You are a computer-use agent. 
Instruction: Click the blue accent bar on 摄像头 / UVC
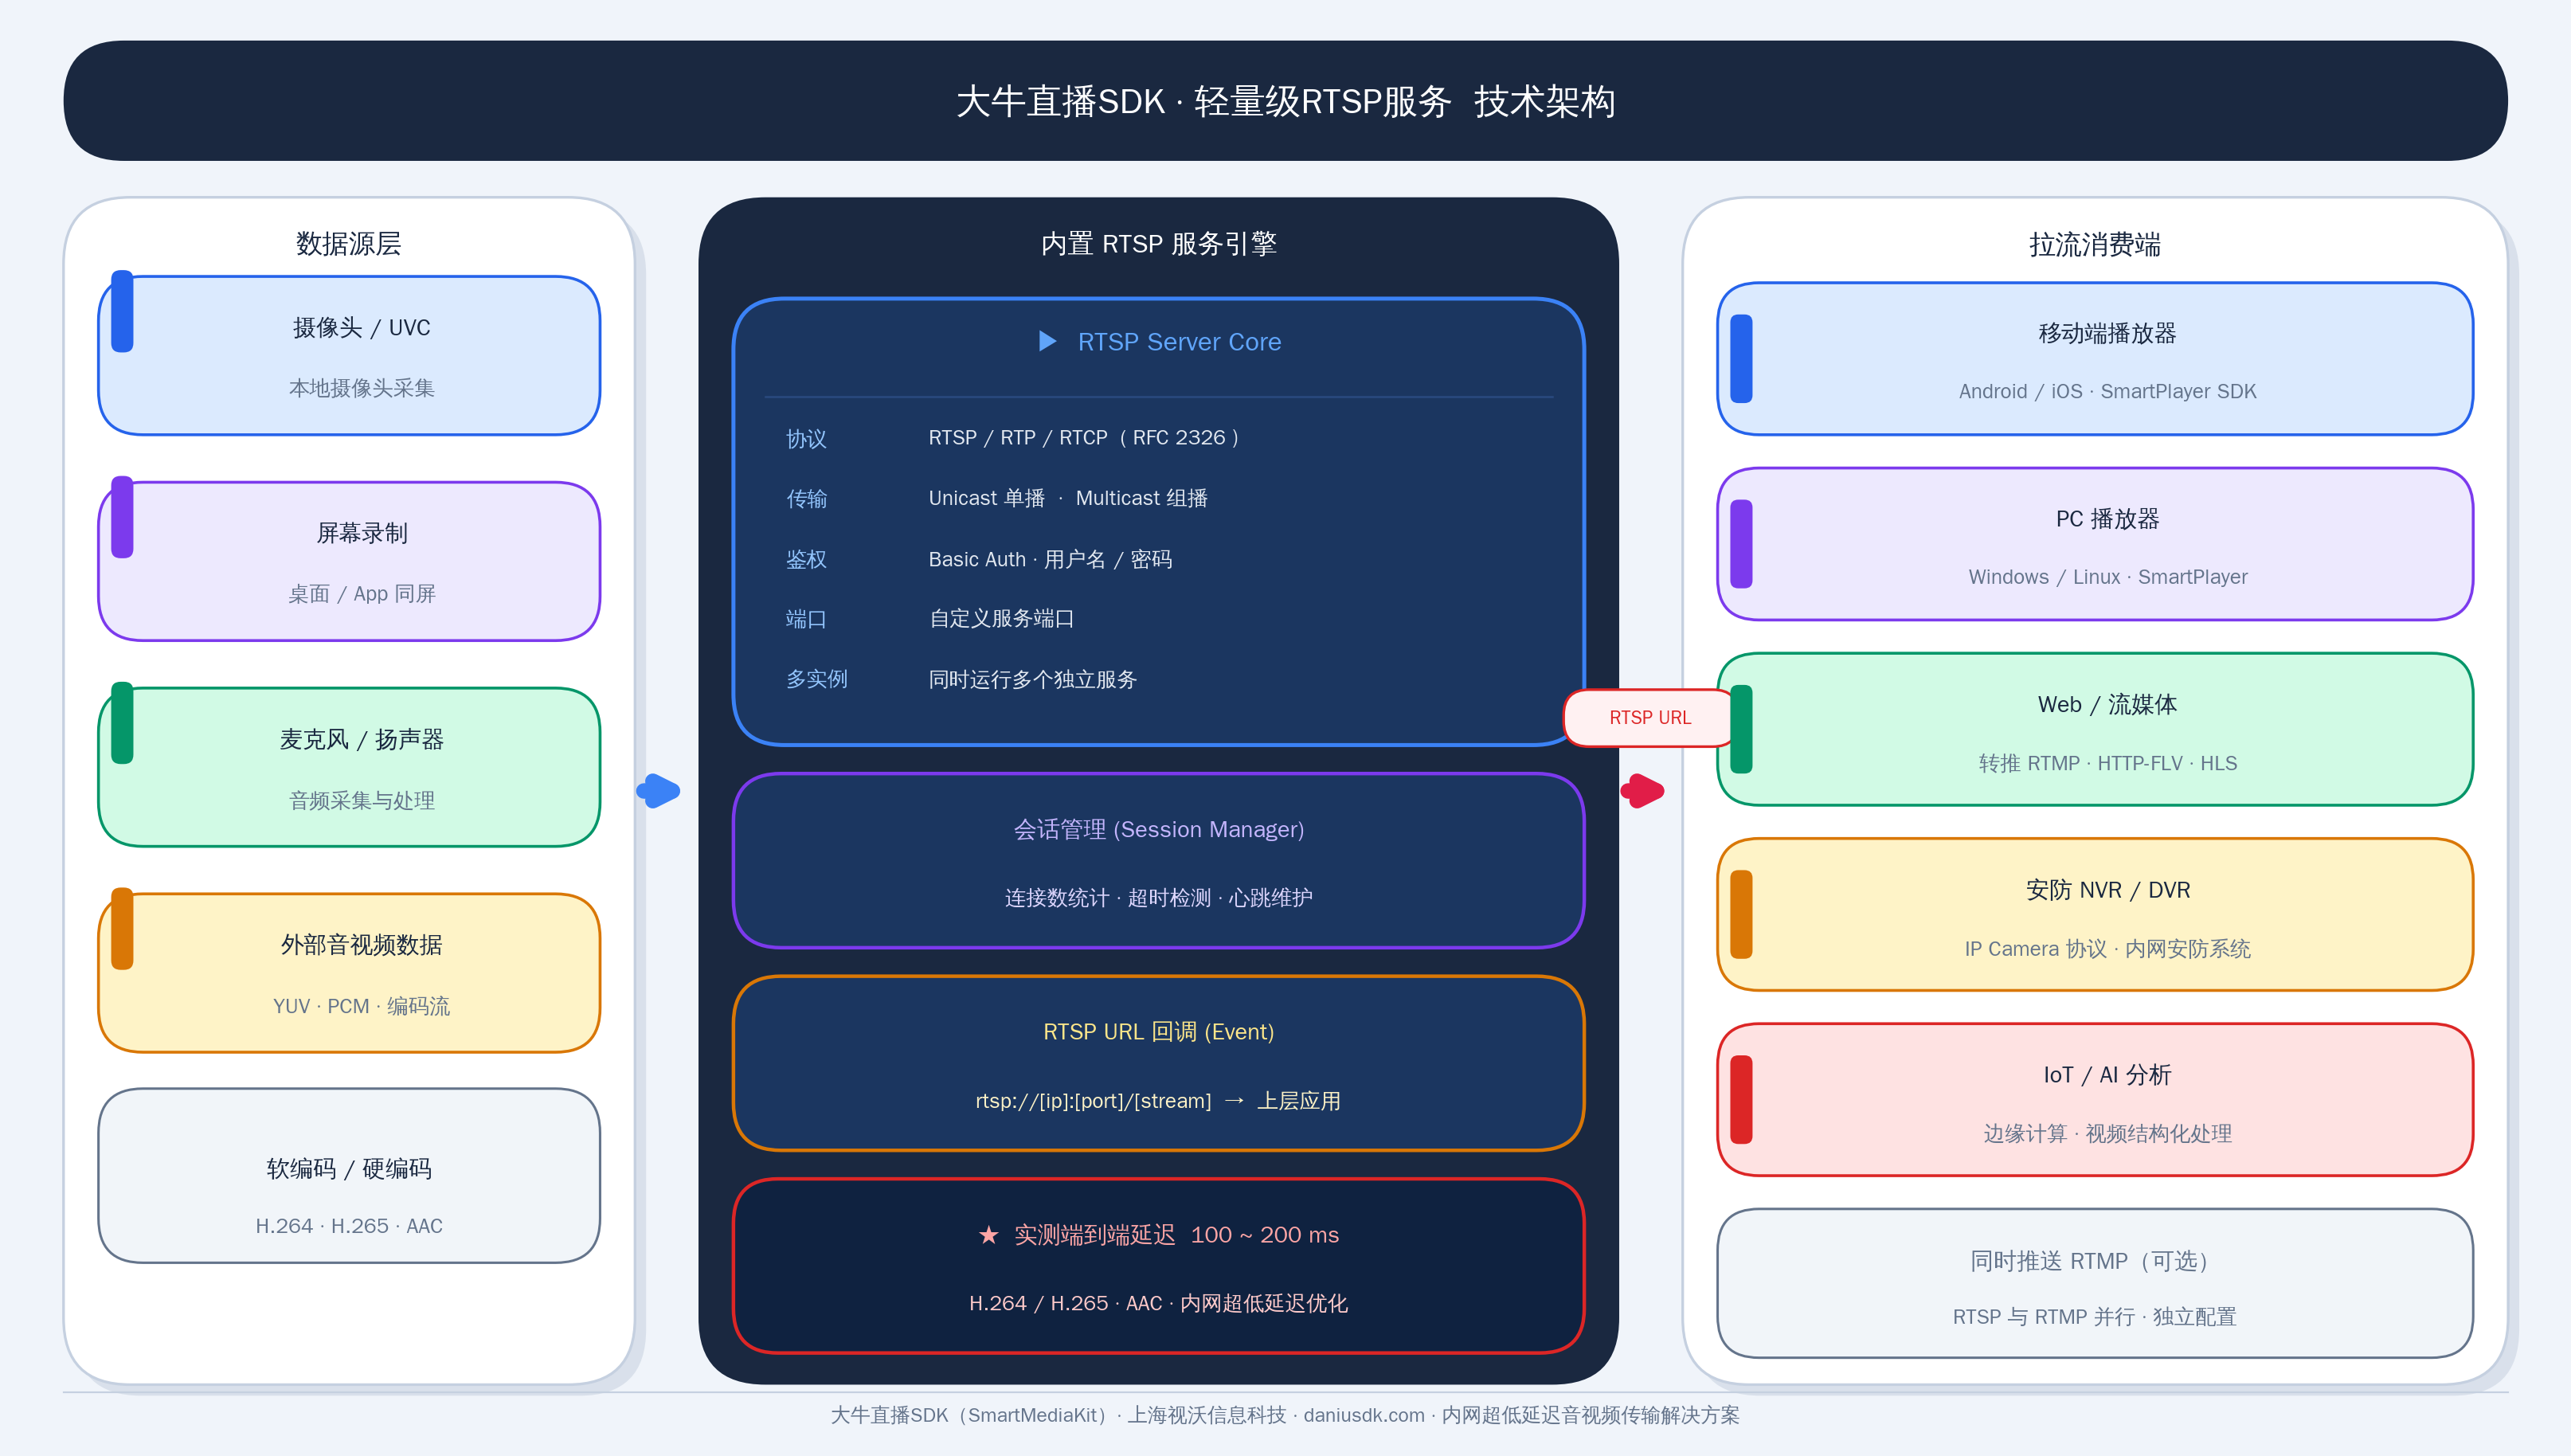coord(122,311)
